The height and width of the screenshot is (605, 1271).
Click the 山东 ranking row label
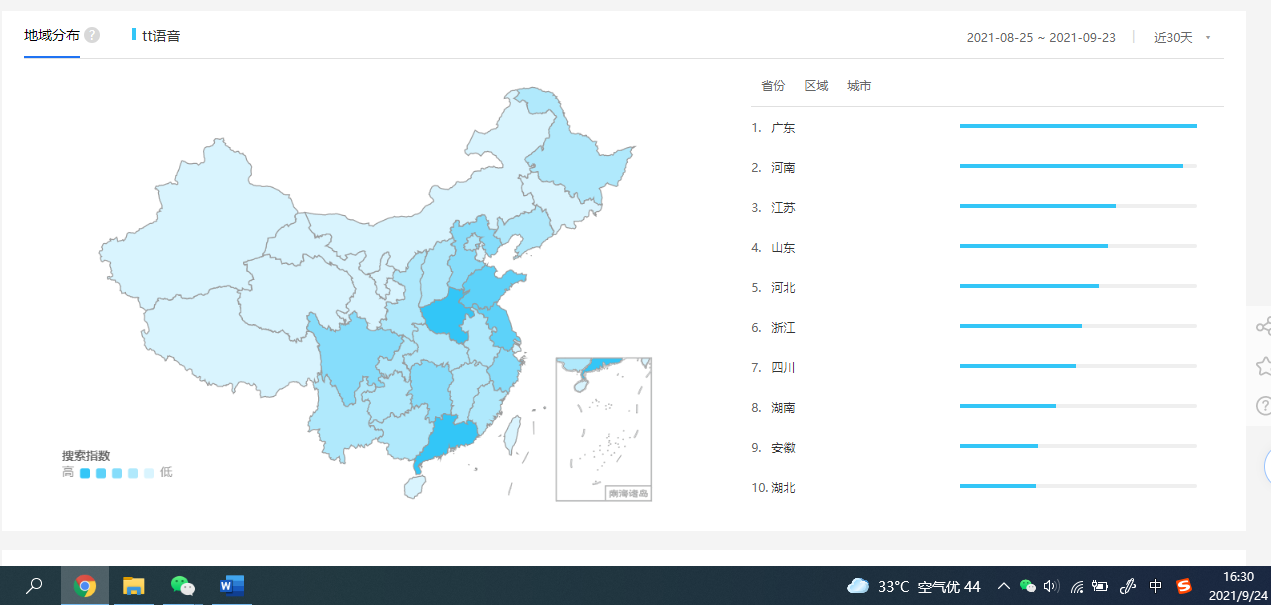coord(783,248)
